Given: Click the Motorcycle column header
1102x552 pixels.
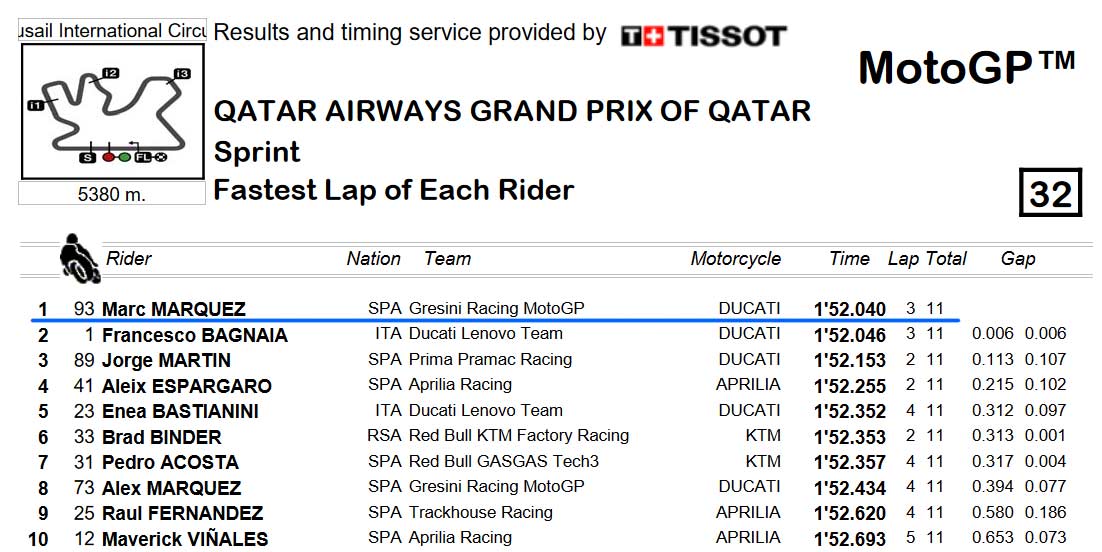Looking at the screenshot, I should [x=735, y=259].
